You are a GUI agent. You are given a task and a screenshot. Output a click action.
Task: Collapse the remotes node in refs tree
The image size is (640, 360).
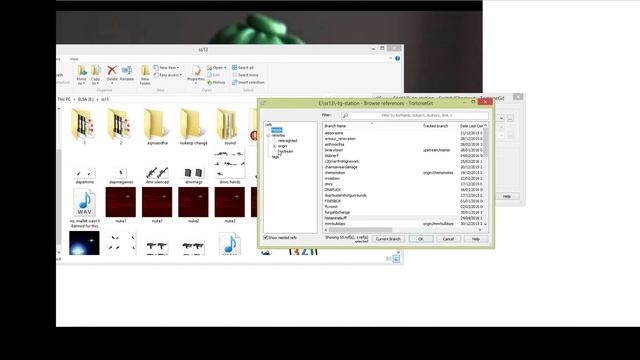(268, 135)
